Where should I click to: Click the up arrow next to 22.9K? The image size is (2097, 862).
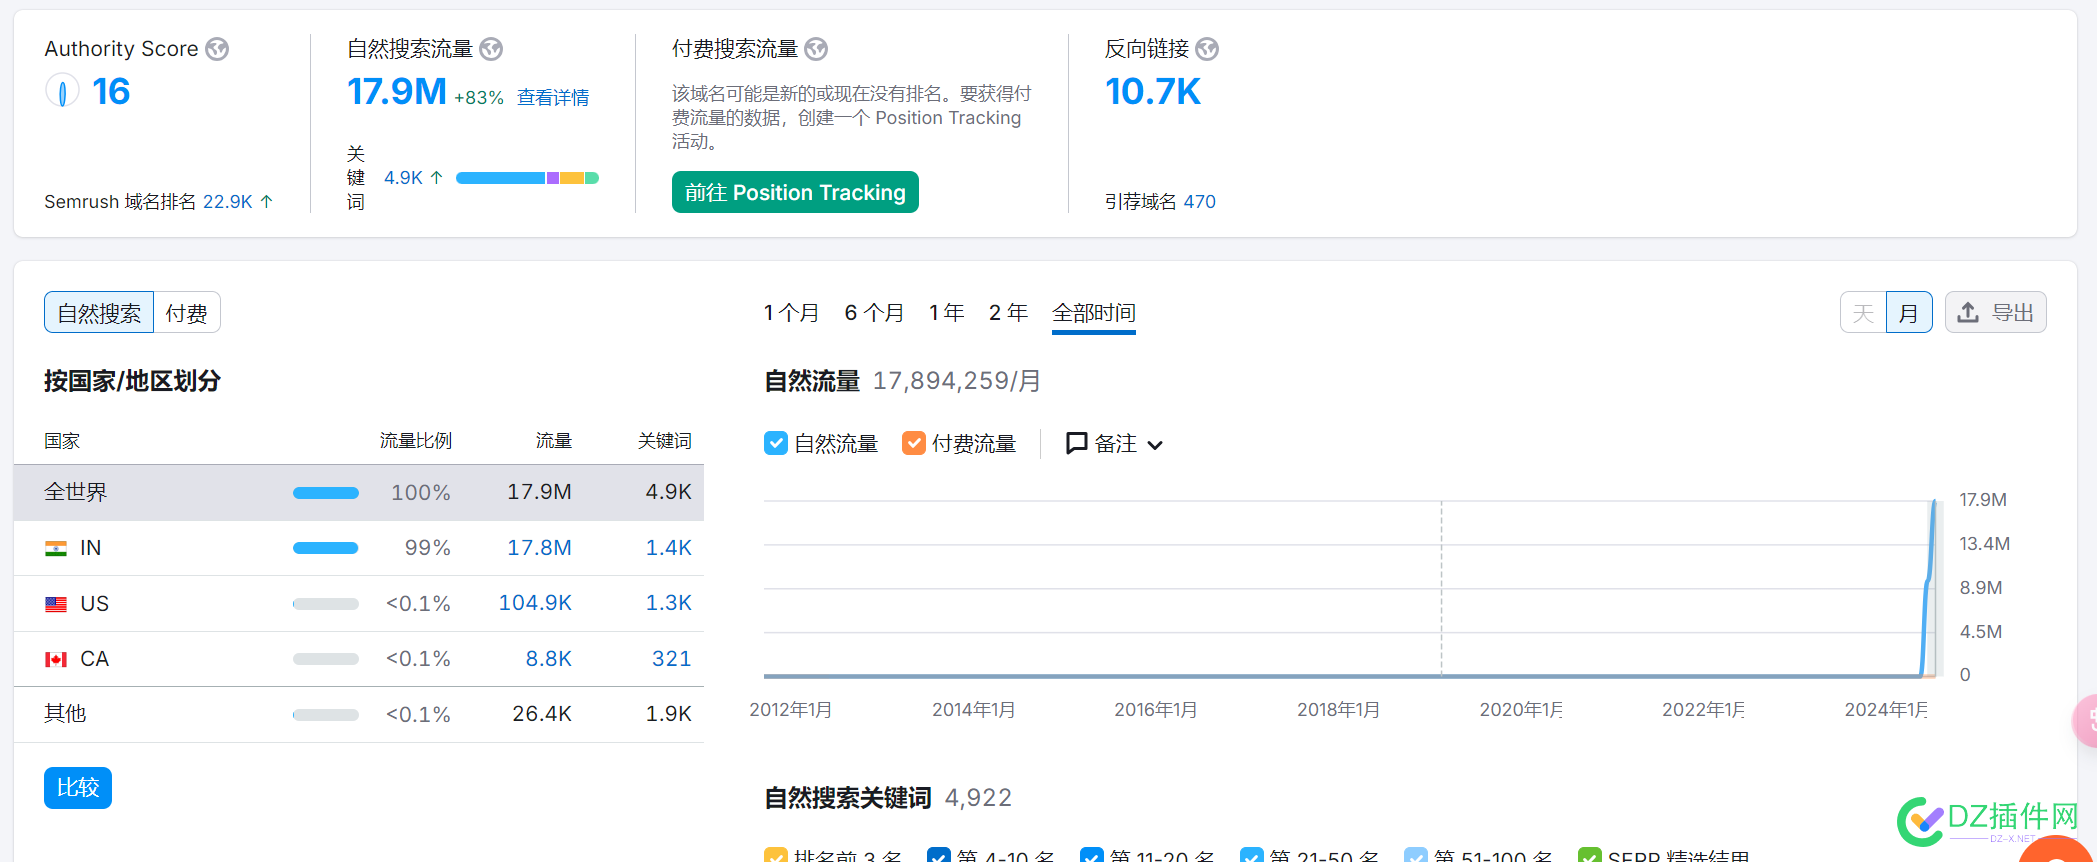pos(267,201)
